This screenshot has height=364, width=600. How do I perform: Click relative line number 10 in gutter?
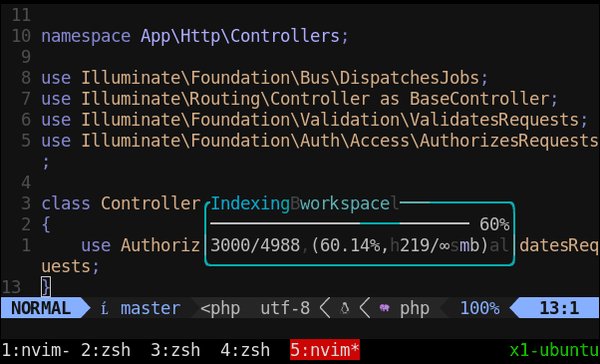21,36
